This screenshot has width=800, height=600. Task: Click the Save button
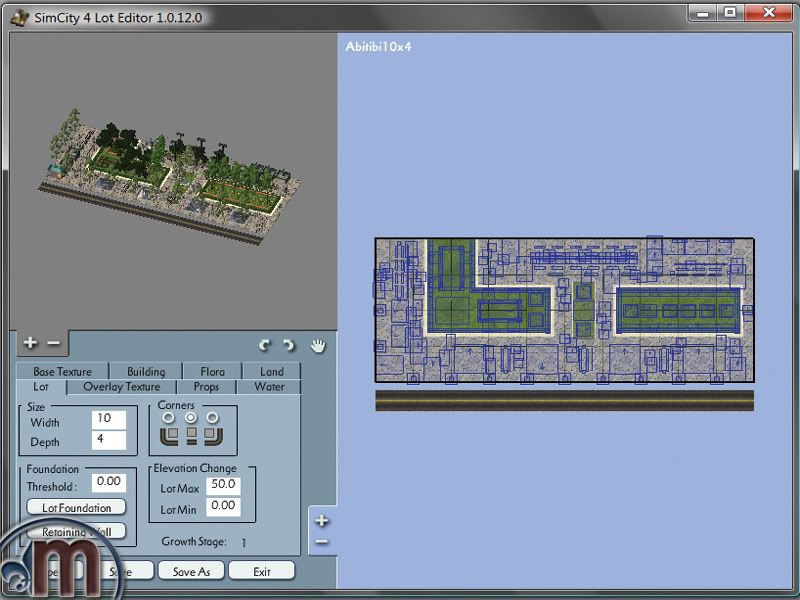120,571
